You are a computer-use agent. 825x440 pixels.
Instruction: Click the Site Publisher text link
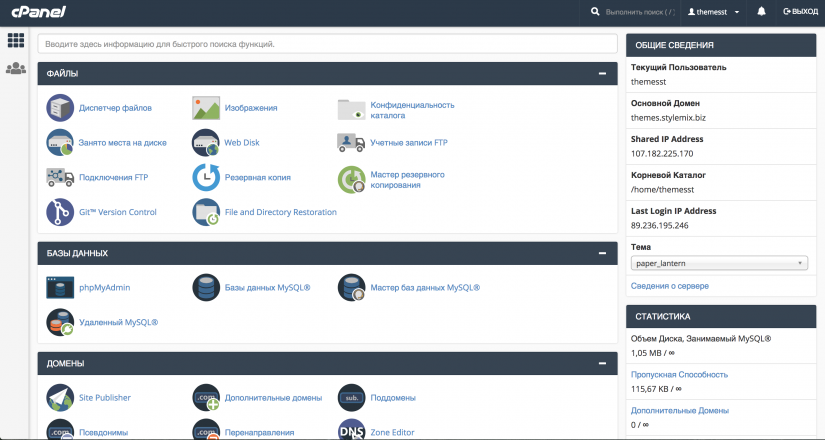coord(105,397)
